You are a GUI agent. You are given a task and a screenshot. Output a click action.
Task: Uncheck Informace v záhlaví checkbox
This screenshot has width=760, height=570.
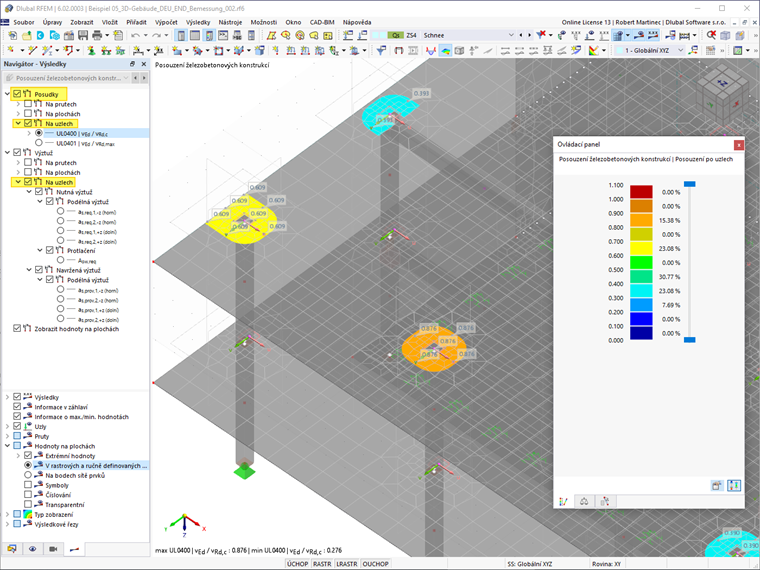17,407
